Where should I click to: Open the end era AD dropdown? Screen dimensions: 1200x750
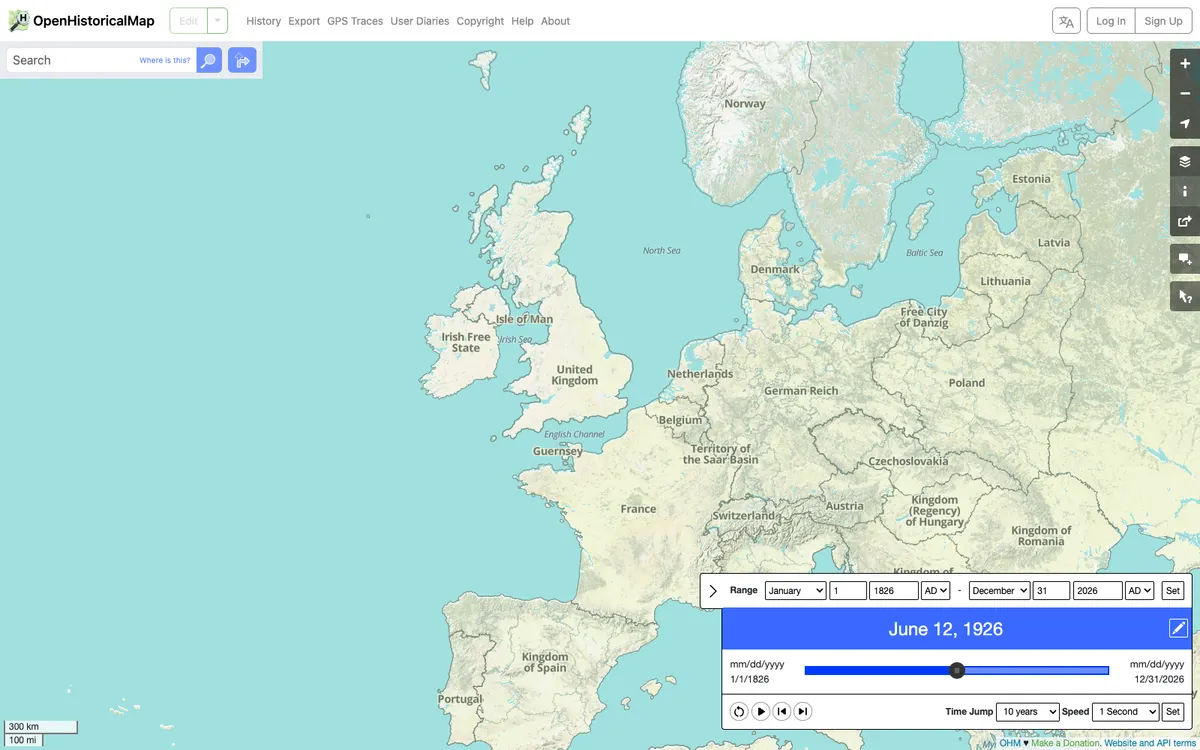(x=1139, y=591)
